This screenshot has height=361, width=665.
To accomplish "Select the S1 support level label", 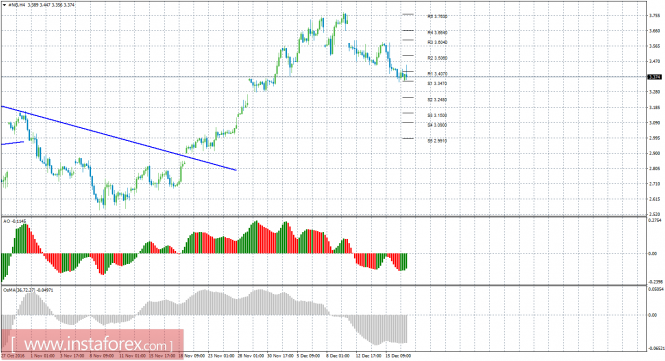I will coord(437,84).
